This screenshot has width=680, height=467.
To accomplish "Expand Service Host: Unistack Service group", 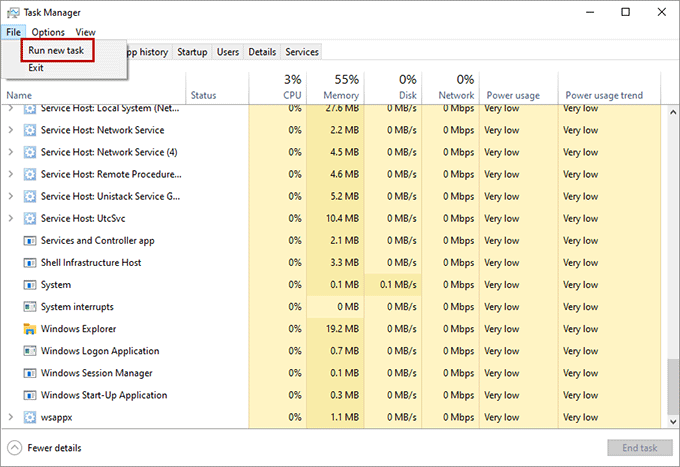I will click(x=11, y=196).
